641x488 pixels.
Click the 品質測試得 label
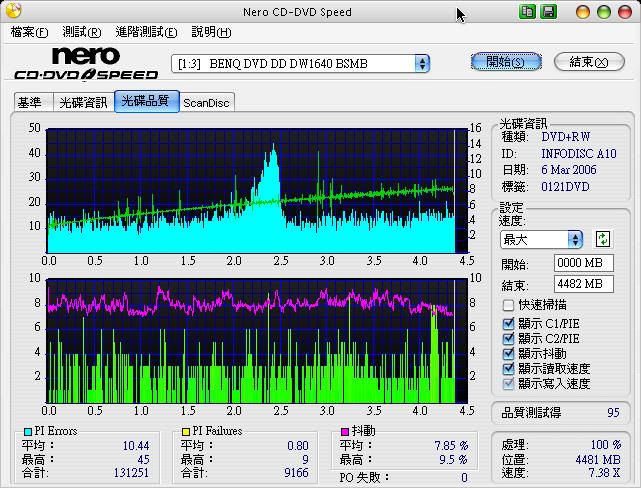point(531,412)
